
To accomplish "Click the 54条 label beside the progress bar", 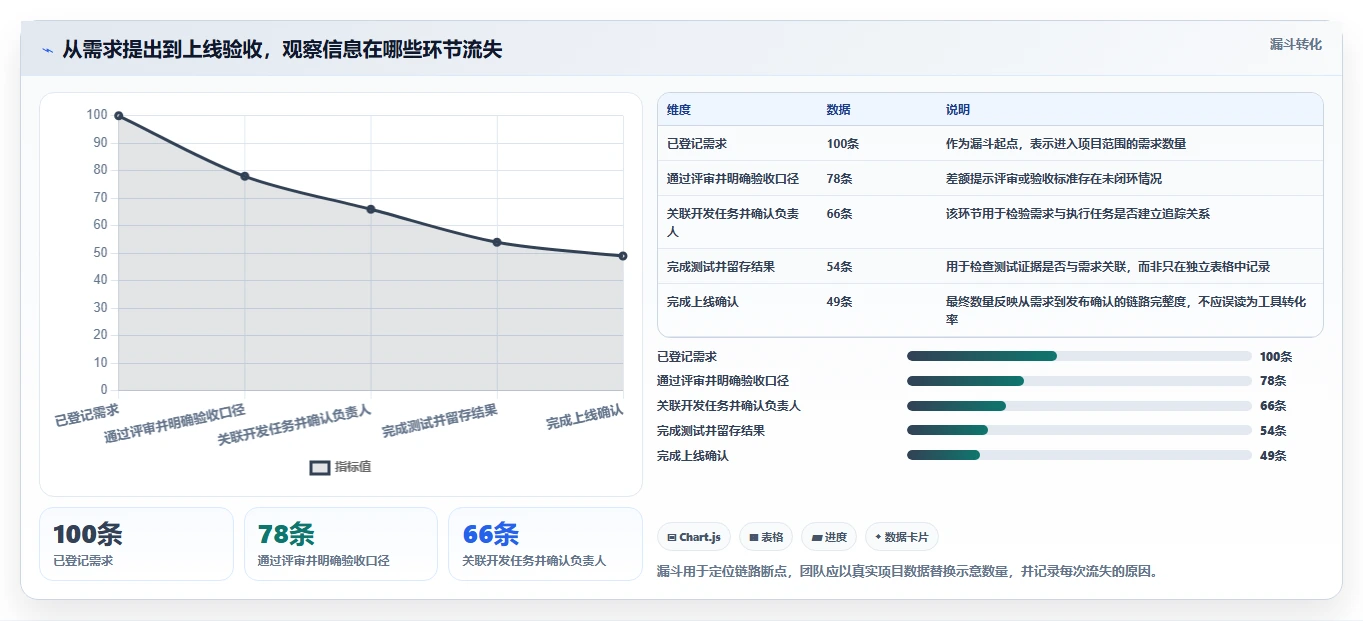I will tap(1273, 431).
